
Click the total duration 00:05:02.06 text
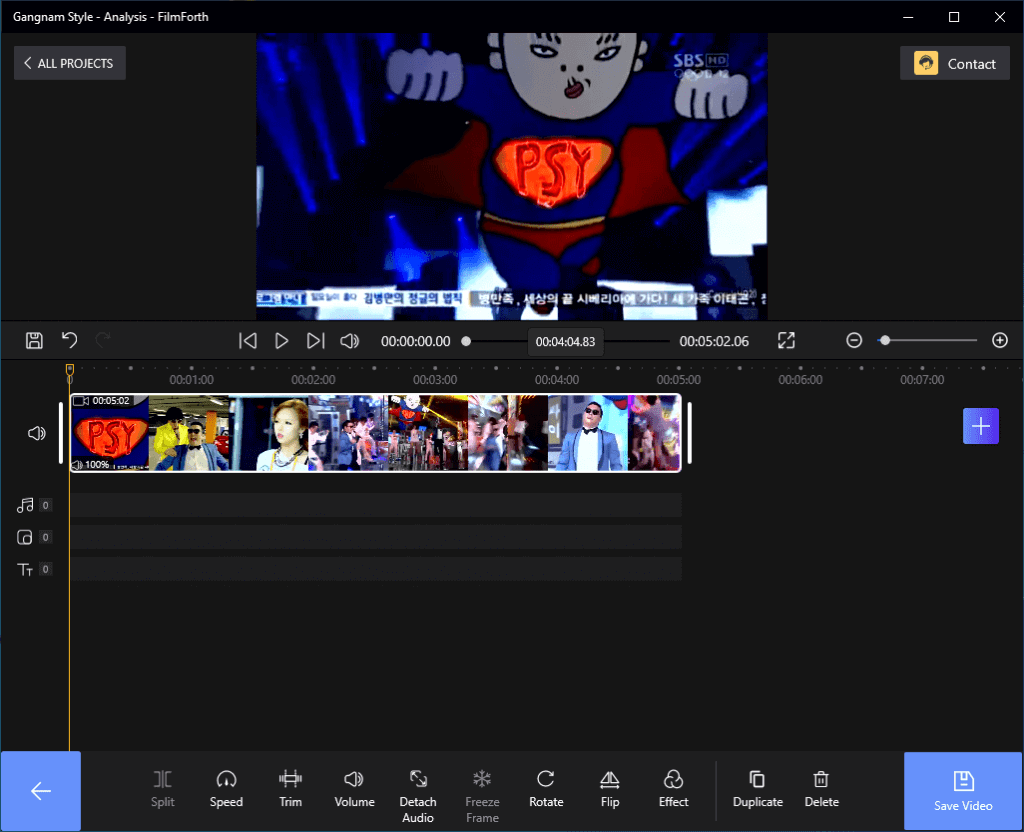point(714,341)
